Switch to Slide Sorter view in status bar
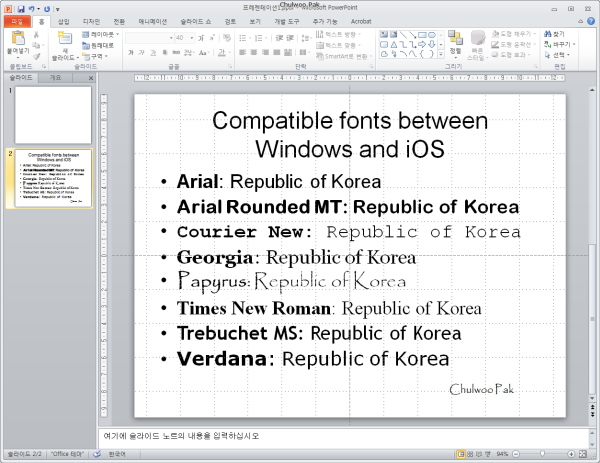This screenshot has height=463, width=600. [470, 454]
